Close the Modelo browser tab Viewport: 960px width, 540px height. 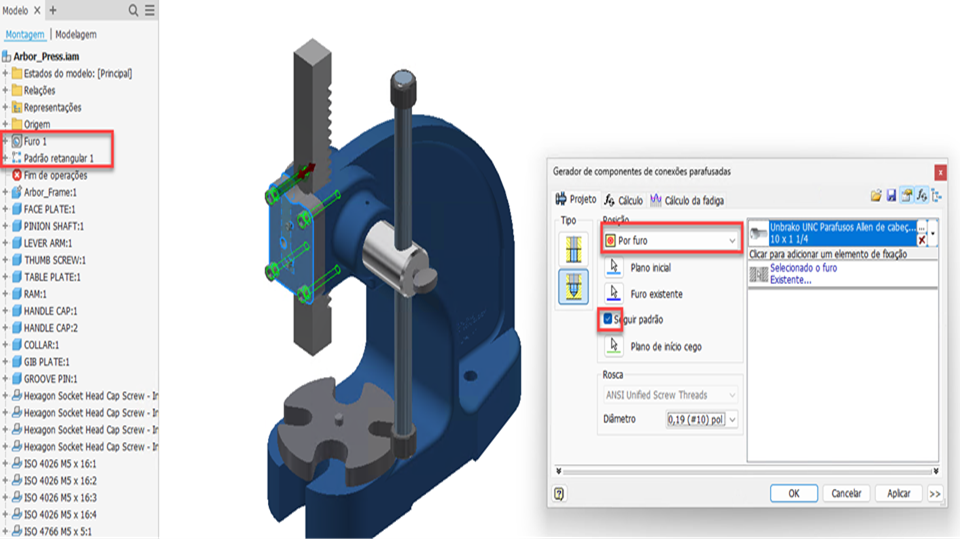pyautogui.click(x=37, y=10)
